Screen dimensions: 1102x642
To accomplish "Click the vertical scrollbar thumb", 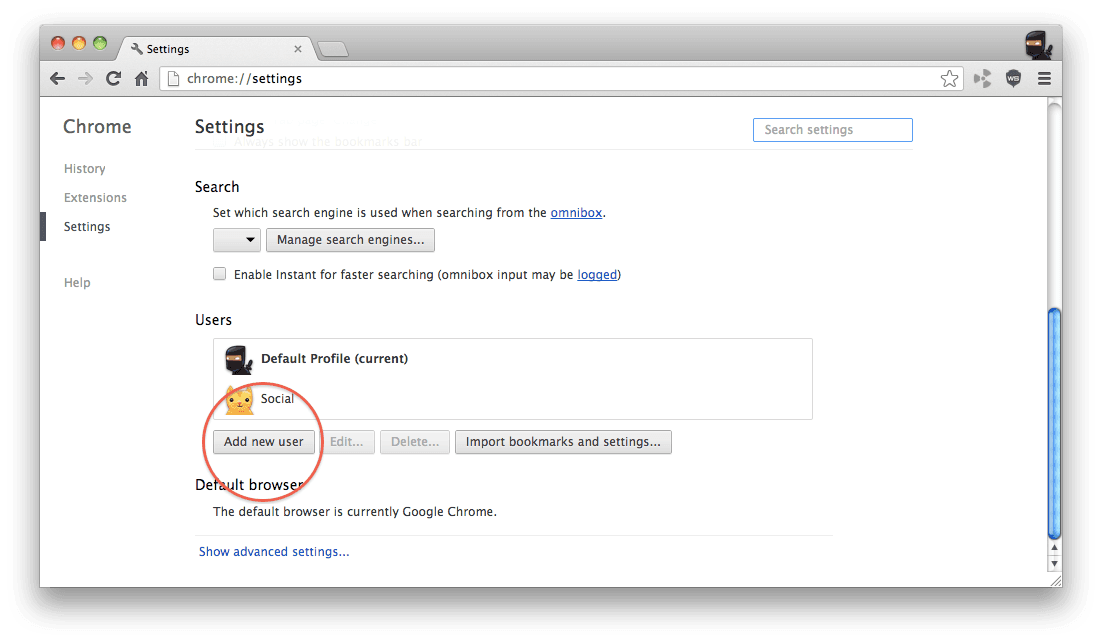I will pos(1054,424).
